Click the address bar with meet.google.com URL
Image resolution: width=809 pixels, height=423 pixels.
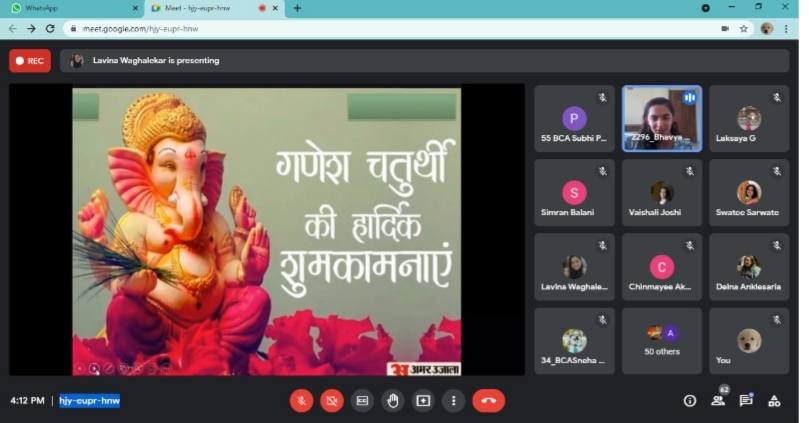[x=408, y=29]
